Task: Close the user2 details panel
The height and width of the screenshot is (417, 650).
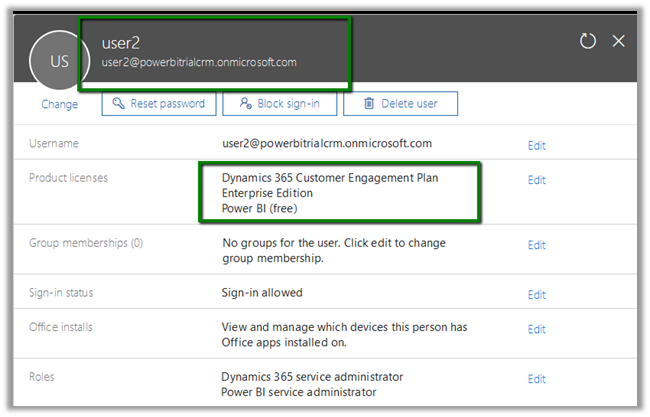Action: (x=618, y=41)
